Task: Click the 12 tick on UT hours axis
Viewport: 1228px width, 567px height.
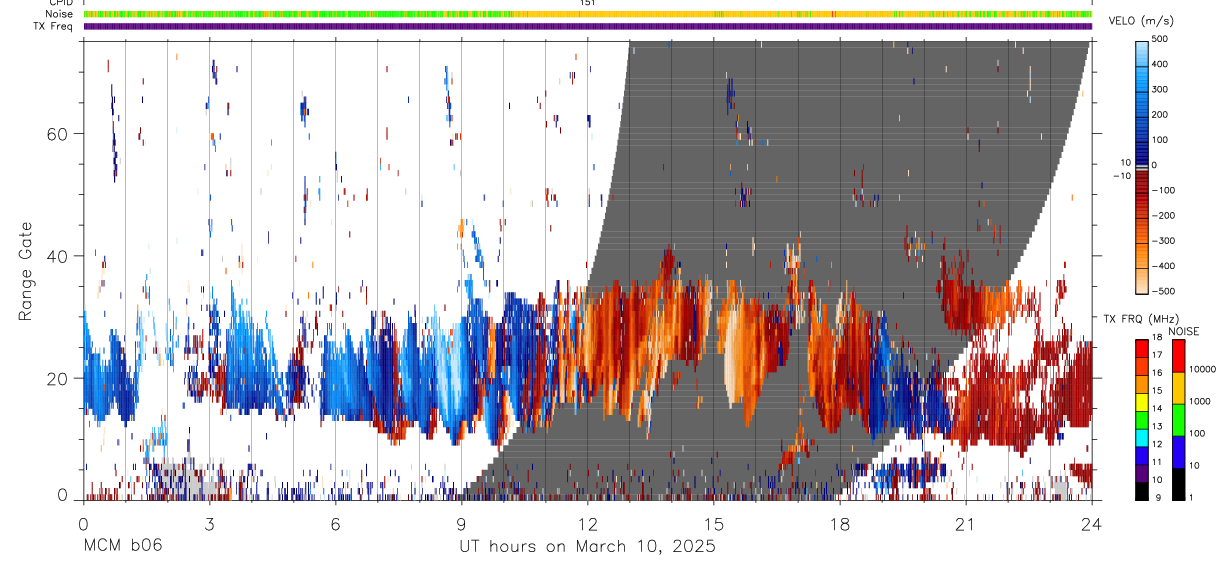Action: [588, 524]
